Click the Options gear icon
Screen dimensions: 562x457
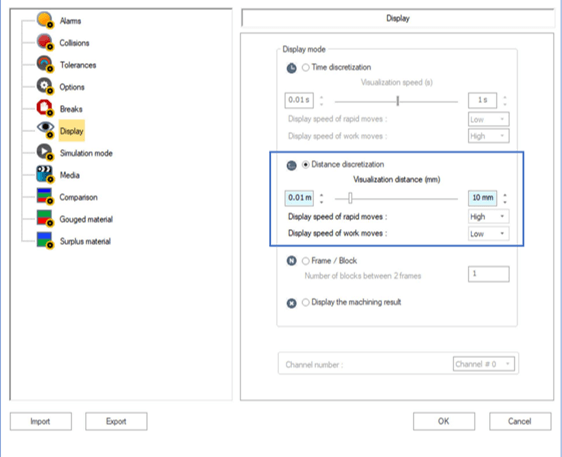[x=45, y=86]
